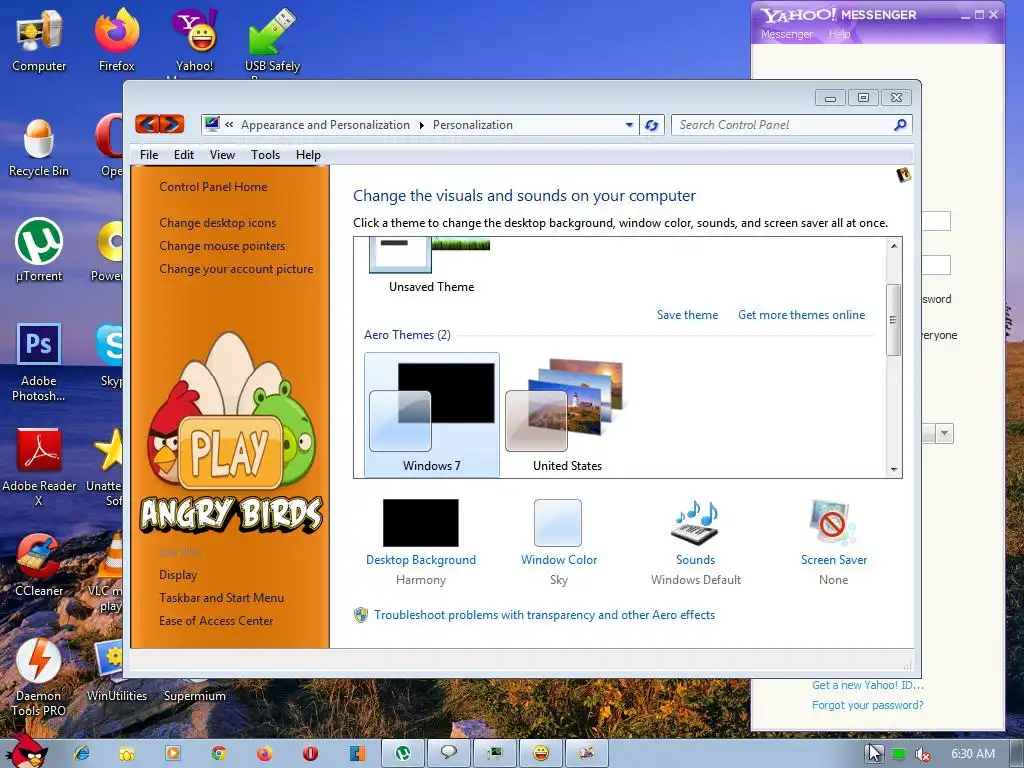The width and height of the screenshot is (1024, 768).
Task: Click Change your account picture link
Action: click(236, 269)
